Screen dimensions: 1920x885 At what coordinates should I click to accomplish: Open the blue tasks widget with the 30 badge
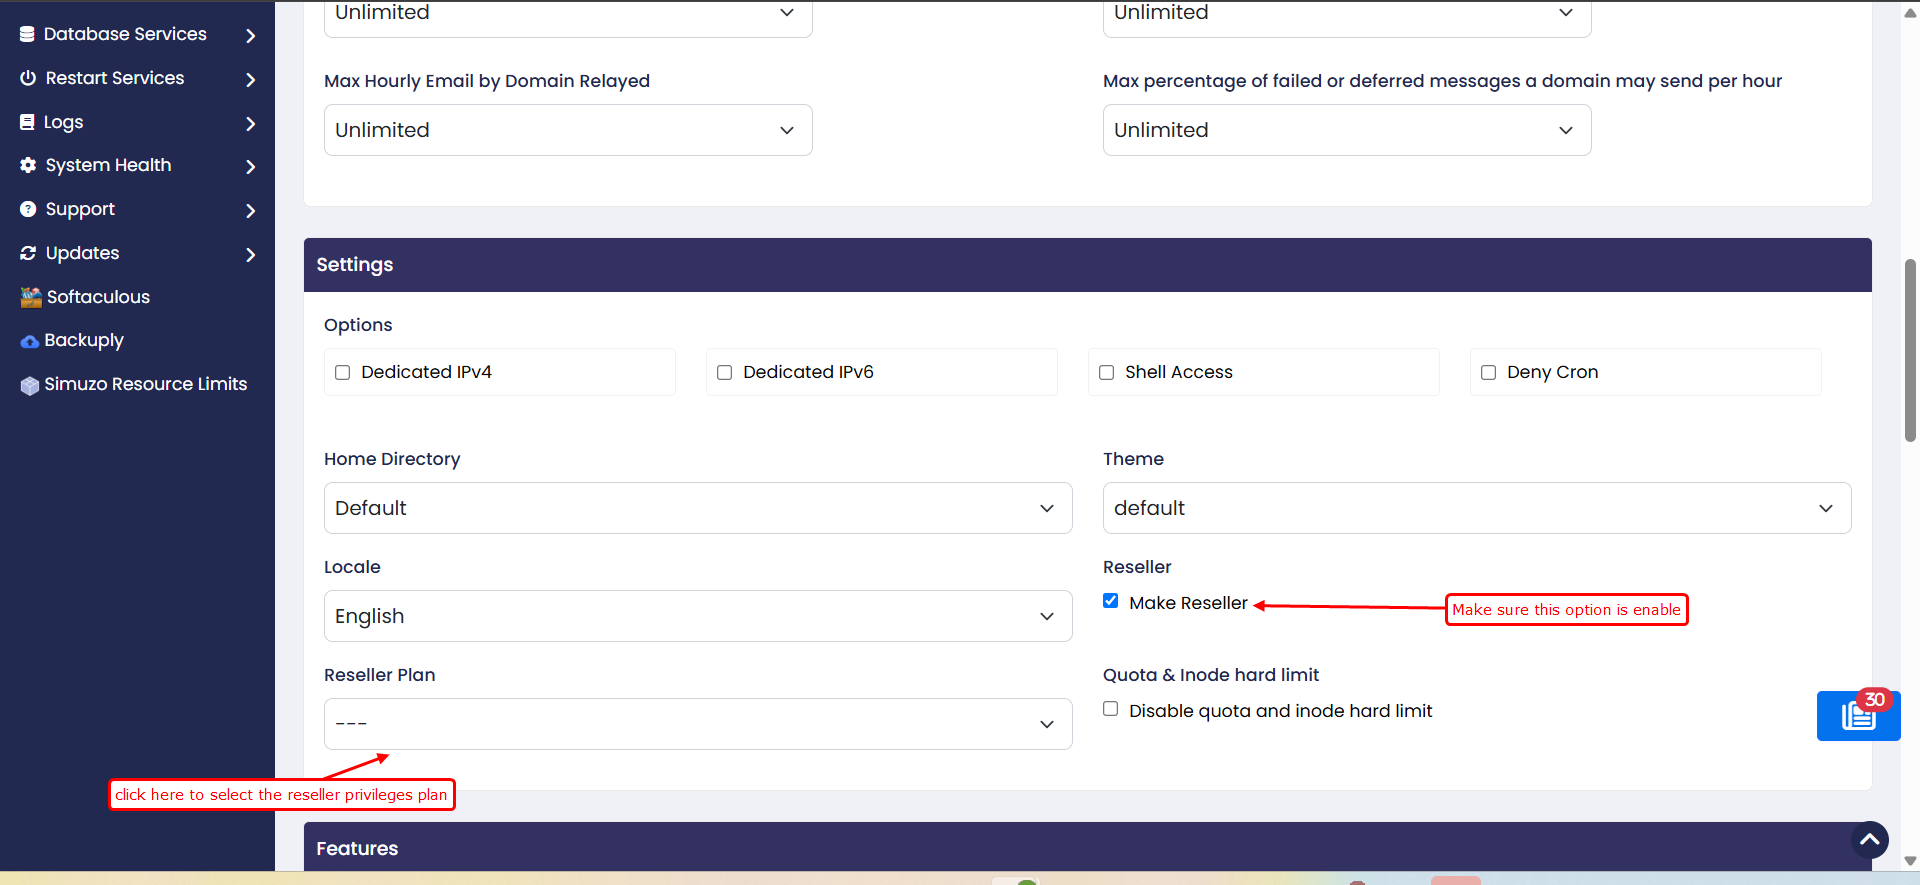pyautogui.click(x=1858, y=716)
